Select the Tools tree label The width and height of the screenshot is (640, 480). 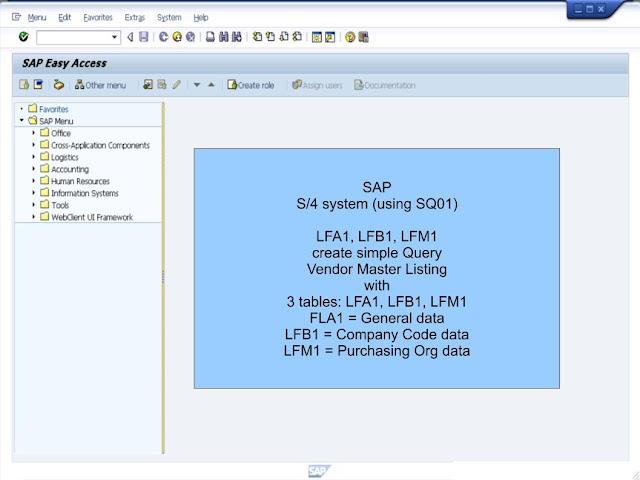(x=60, y=205)
